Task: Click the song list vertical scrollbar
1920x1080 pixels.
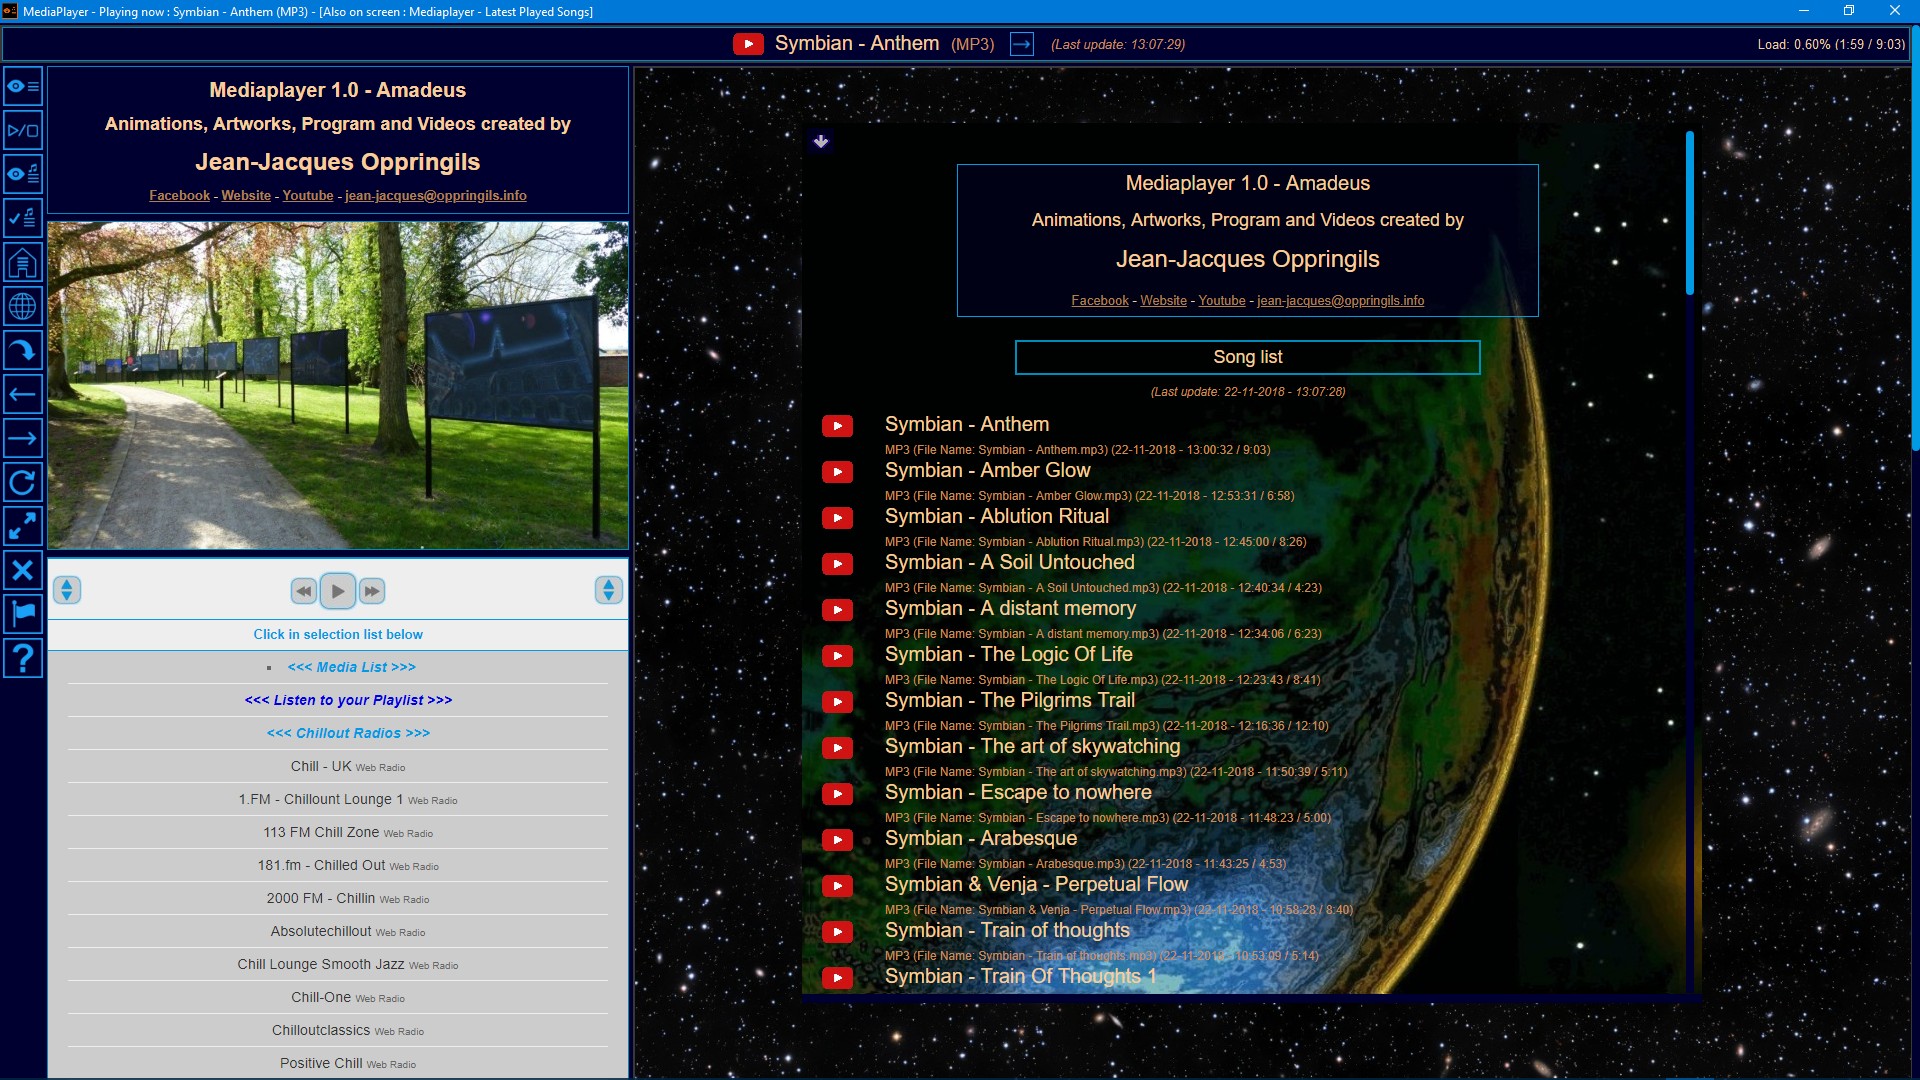Action: pos(1689,214)
